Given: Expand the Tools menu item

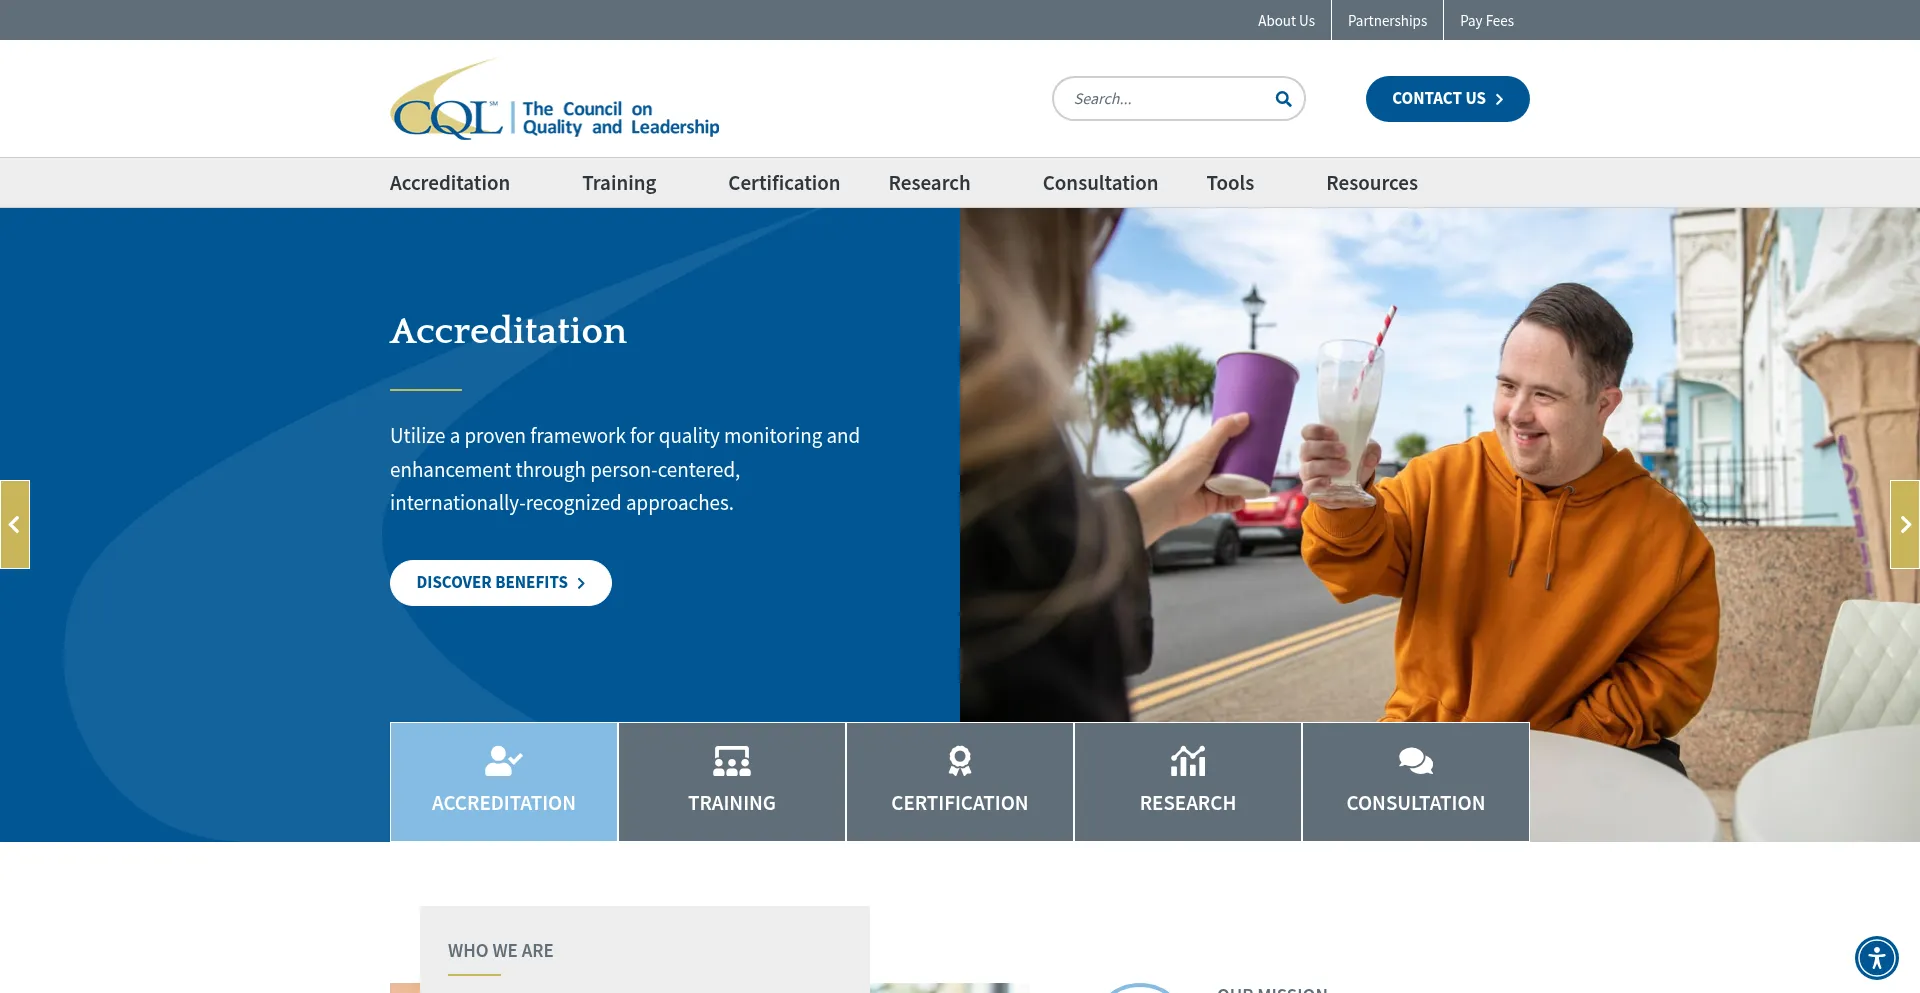Looking at the screenshot, I should pyautogui.click(x=1229, y=183).
